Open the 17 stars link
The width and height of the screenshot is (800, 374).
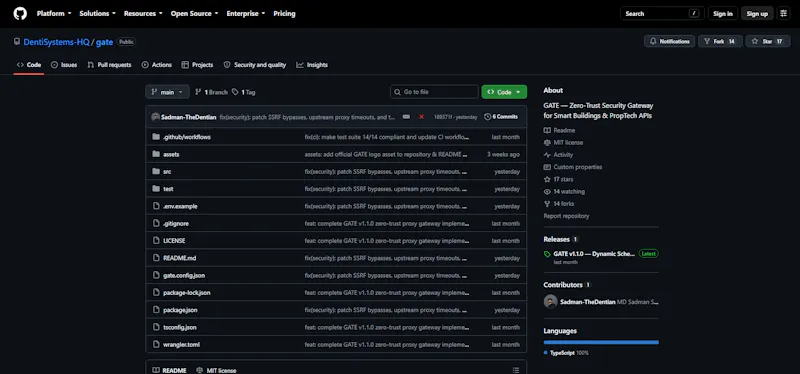[558, 180]
